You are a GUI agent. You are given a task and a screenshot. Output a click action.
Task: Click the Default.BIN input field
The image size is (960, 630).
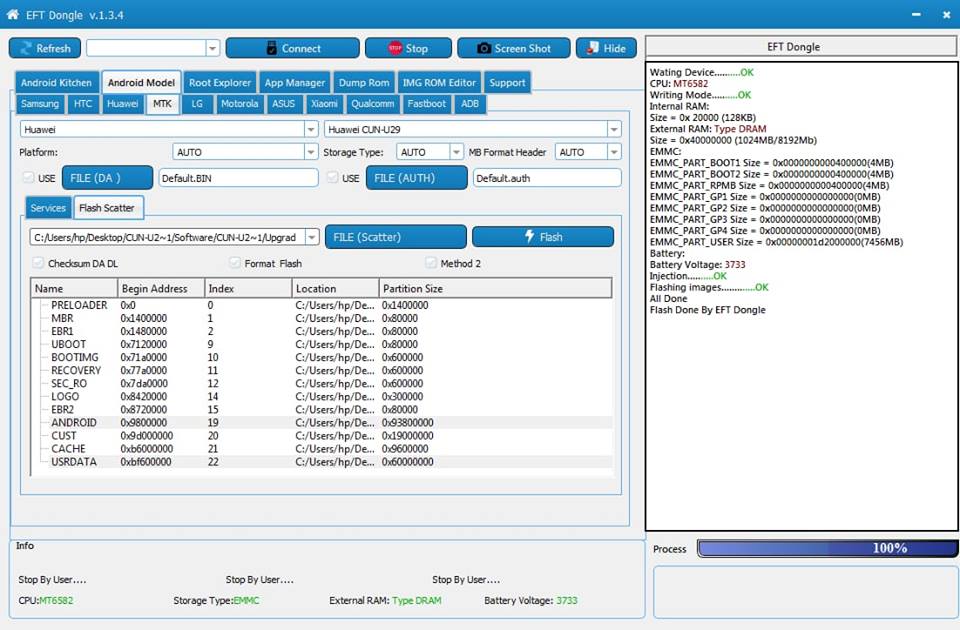[x=239, y=178]
